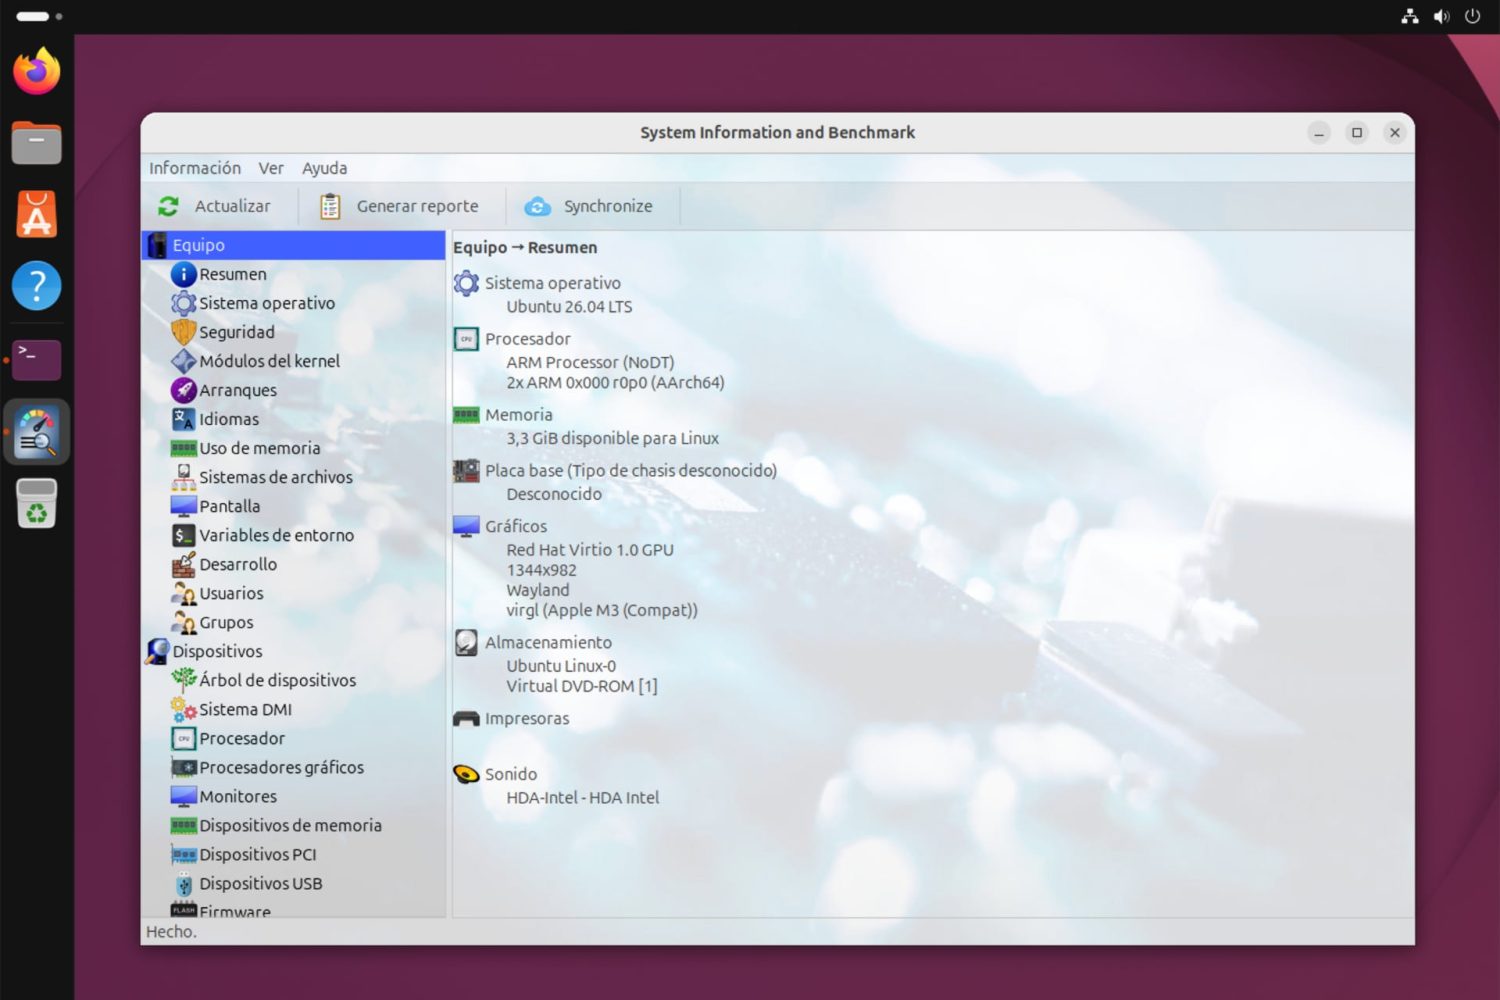
Task: Select the Grupos people icon
Action: [183, 622]
